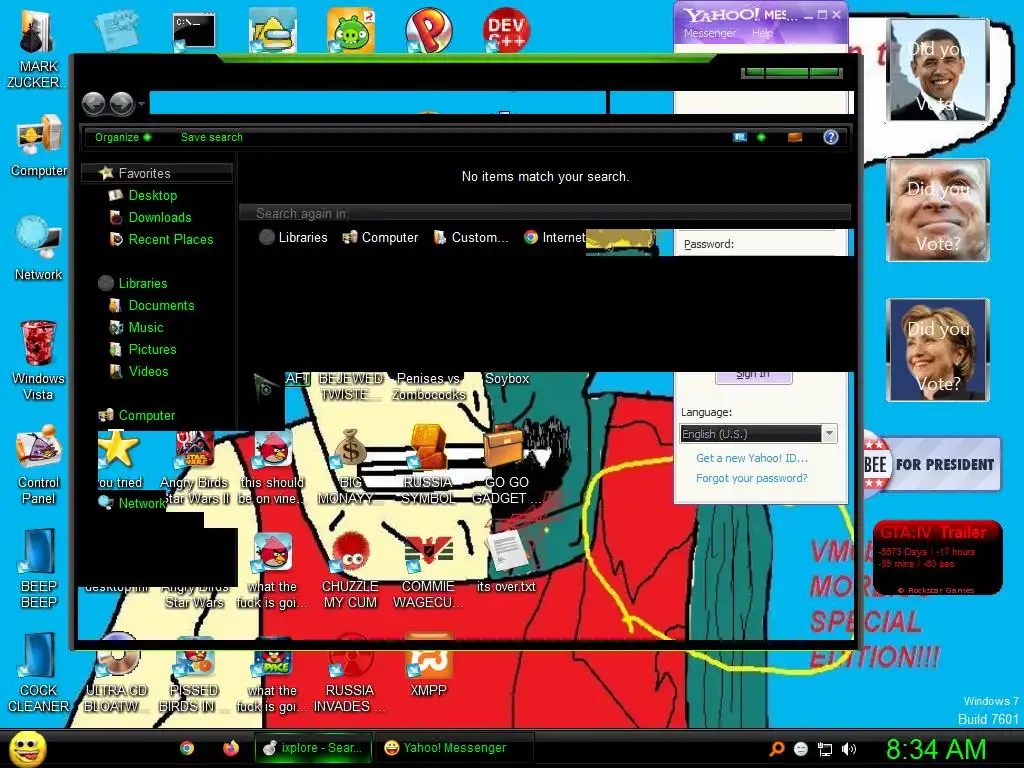Image resolution: width=1024 pixels, height=768 pixels.
Task: Open the COCK CLEANER desktop shortcut
Action: pos(39,673)
